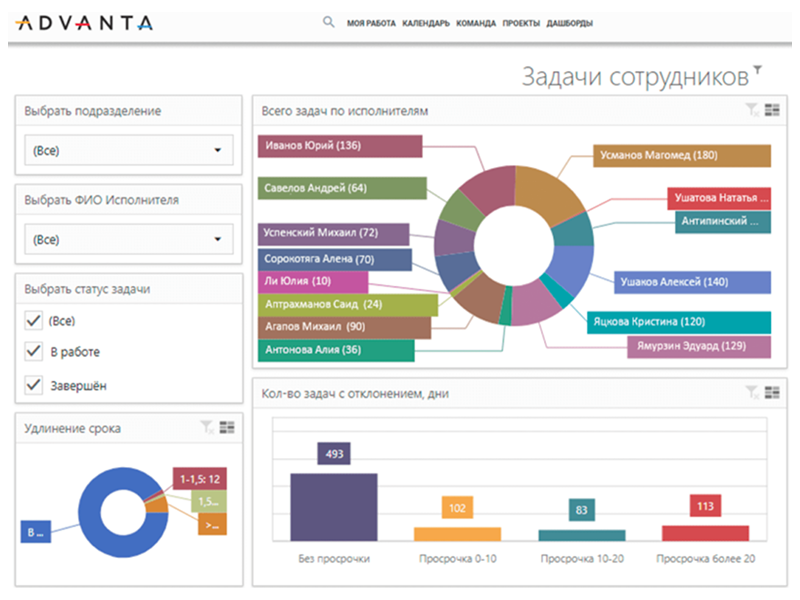800x600 pixels.
Task: Open table view icon in tasks-by-executor panel
Action: pyautogui.click(x=772, y=111)
